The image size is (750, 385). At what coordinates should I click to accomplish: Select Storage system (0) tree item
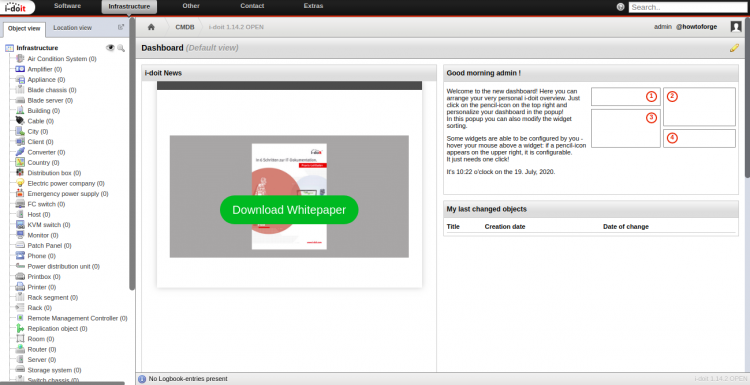[x=54, y=370]
